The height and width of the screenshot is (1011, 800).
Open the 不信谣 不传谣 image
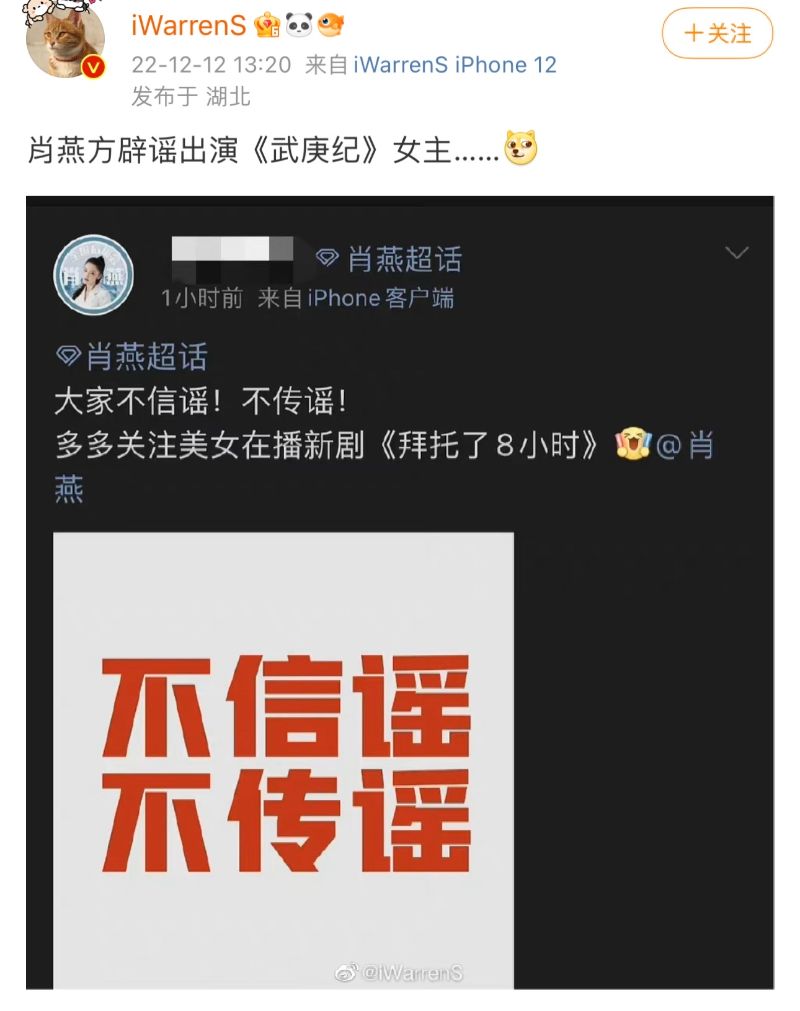point(283,760)
